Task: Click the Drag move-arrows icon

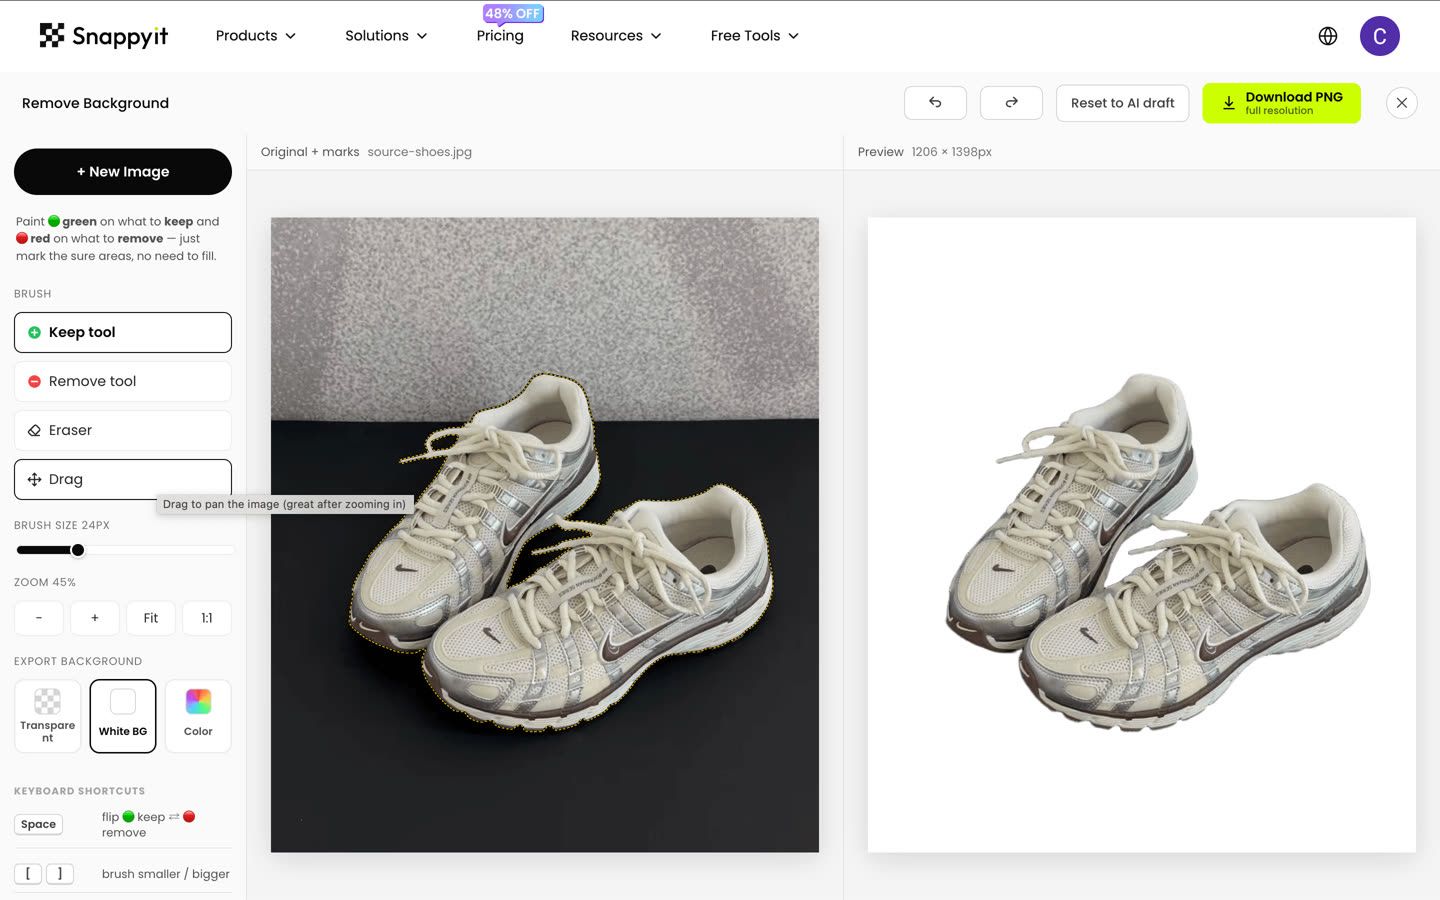Action: 34,479
